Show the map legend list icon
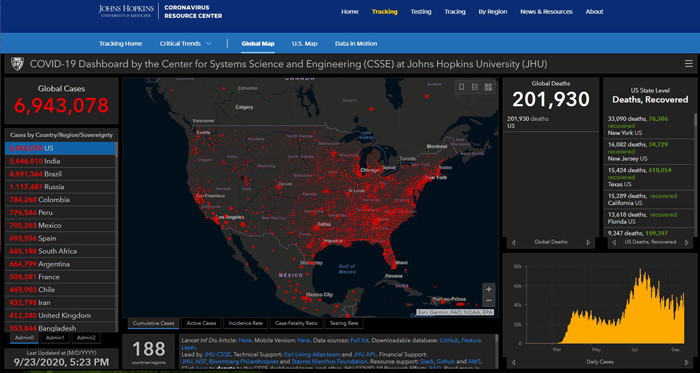This screenshot has width=700, height=373. coord(475,87)
